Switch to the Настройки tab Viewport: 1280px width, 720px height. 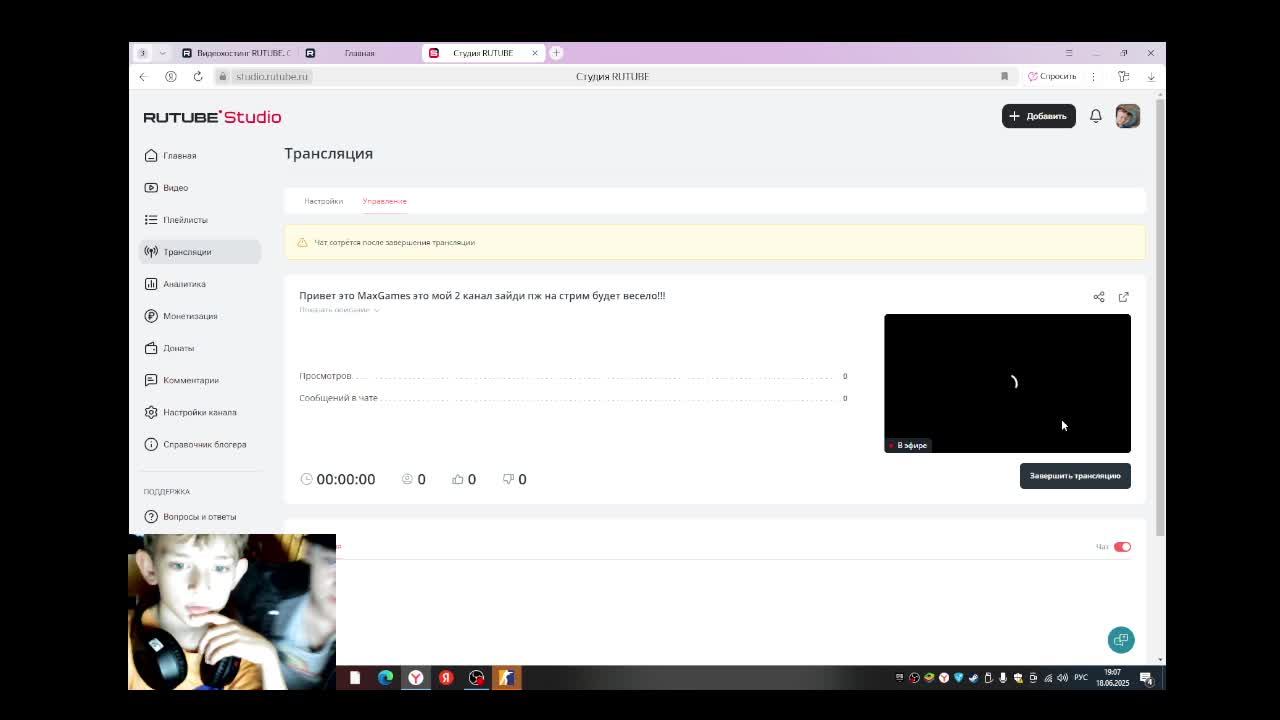point(323,201)
